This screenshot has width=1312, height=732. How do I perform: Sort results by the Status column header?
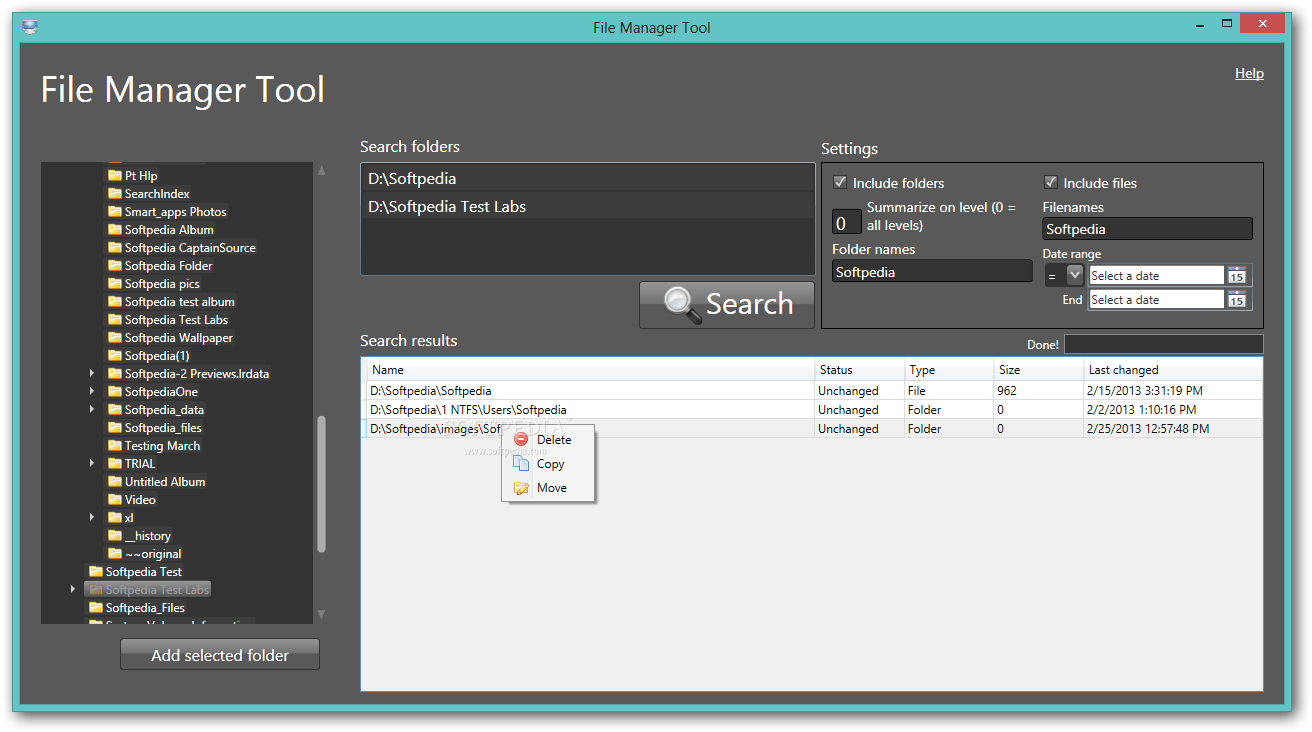click(860, 370)
